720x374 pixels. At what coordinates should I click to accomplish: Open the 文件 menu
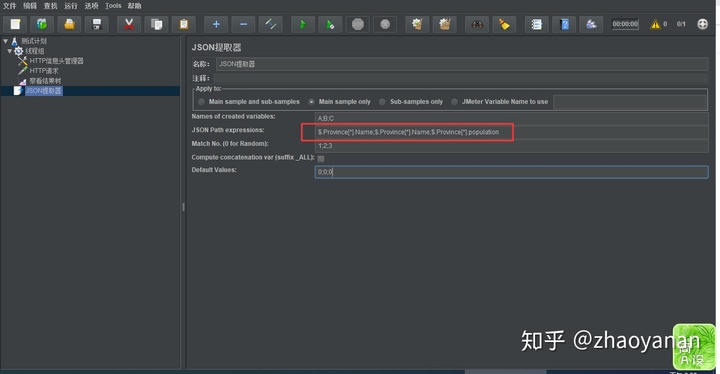pyautogui.click(x=10, y=6)
